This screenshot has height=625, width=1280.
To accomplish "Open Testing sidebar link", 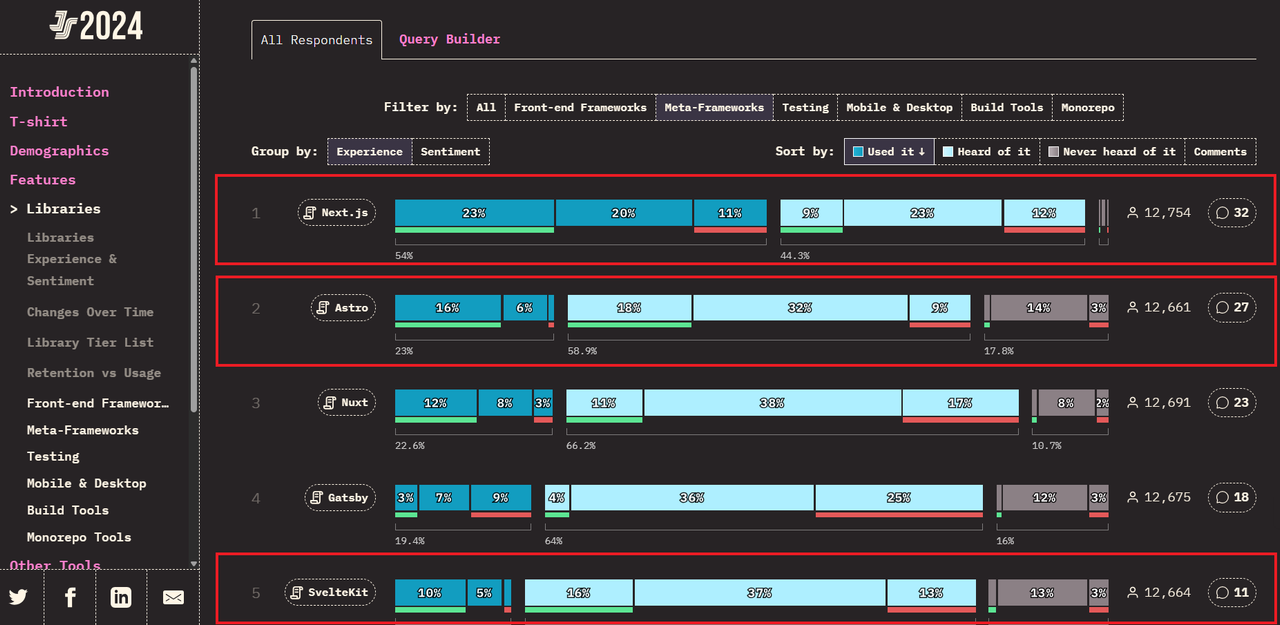I will pos(53,456).
